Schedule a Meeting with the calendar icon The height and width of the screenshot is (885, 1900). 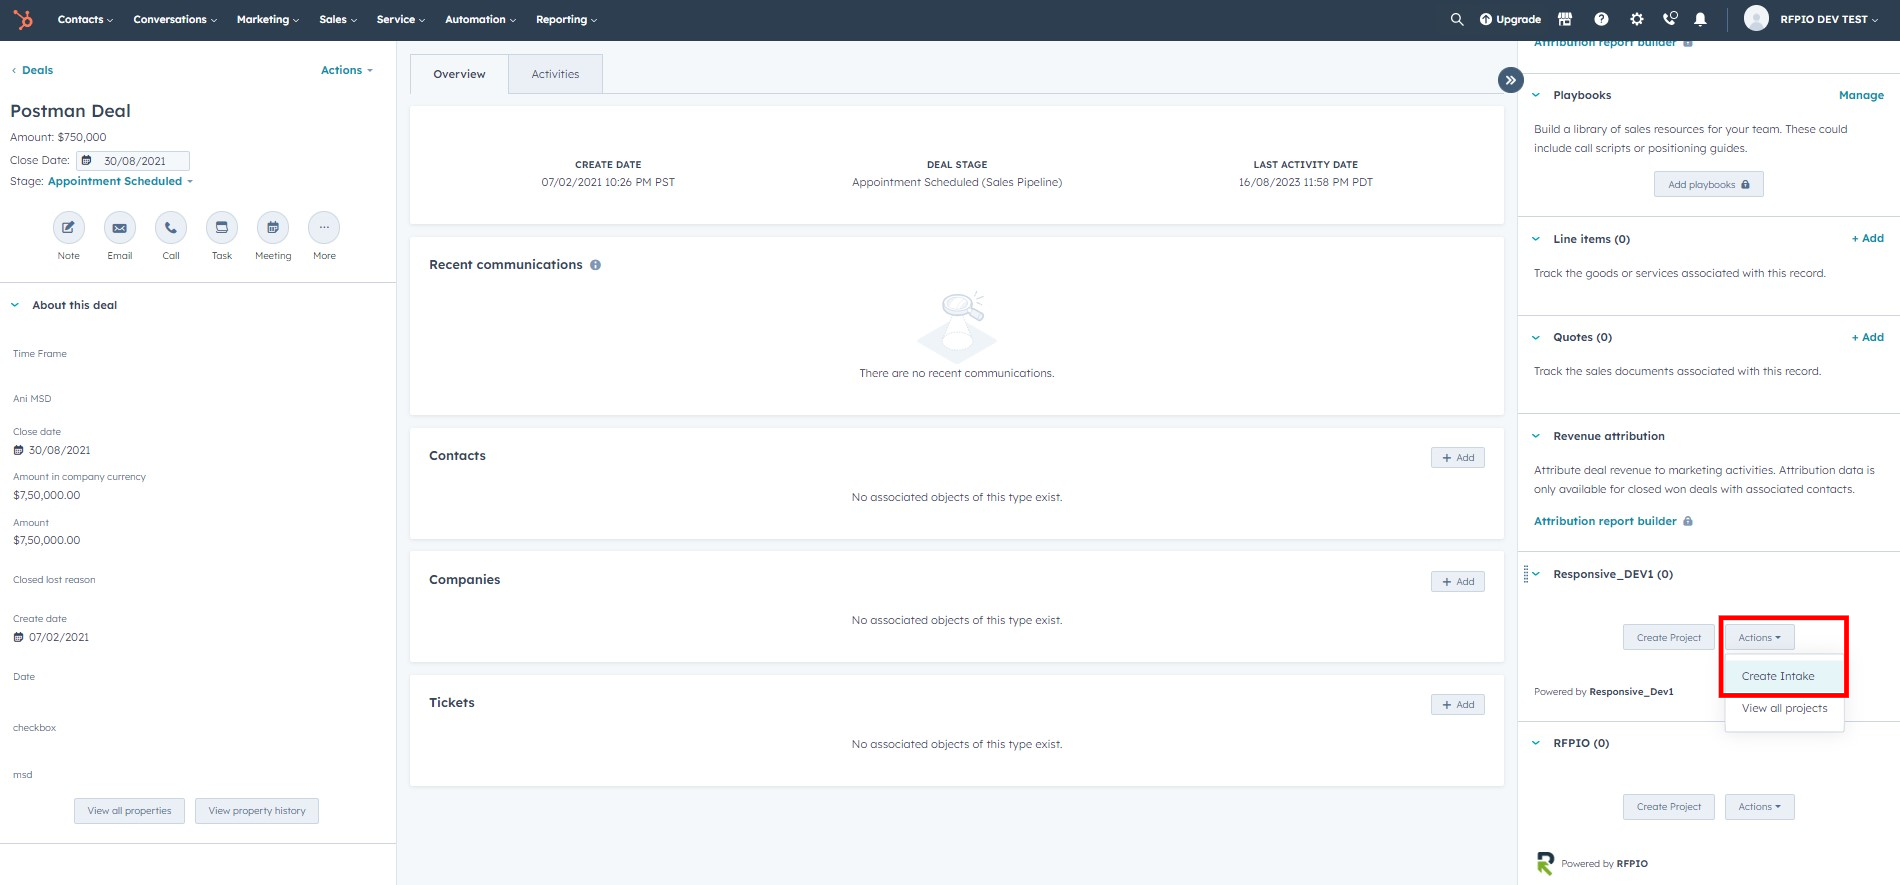pos(273,228)
